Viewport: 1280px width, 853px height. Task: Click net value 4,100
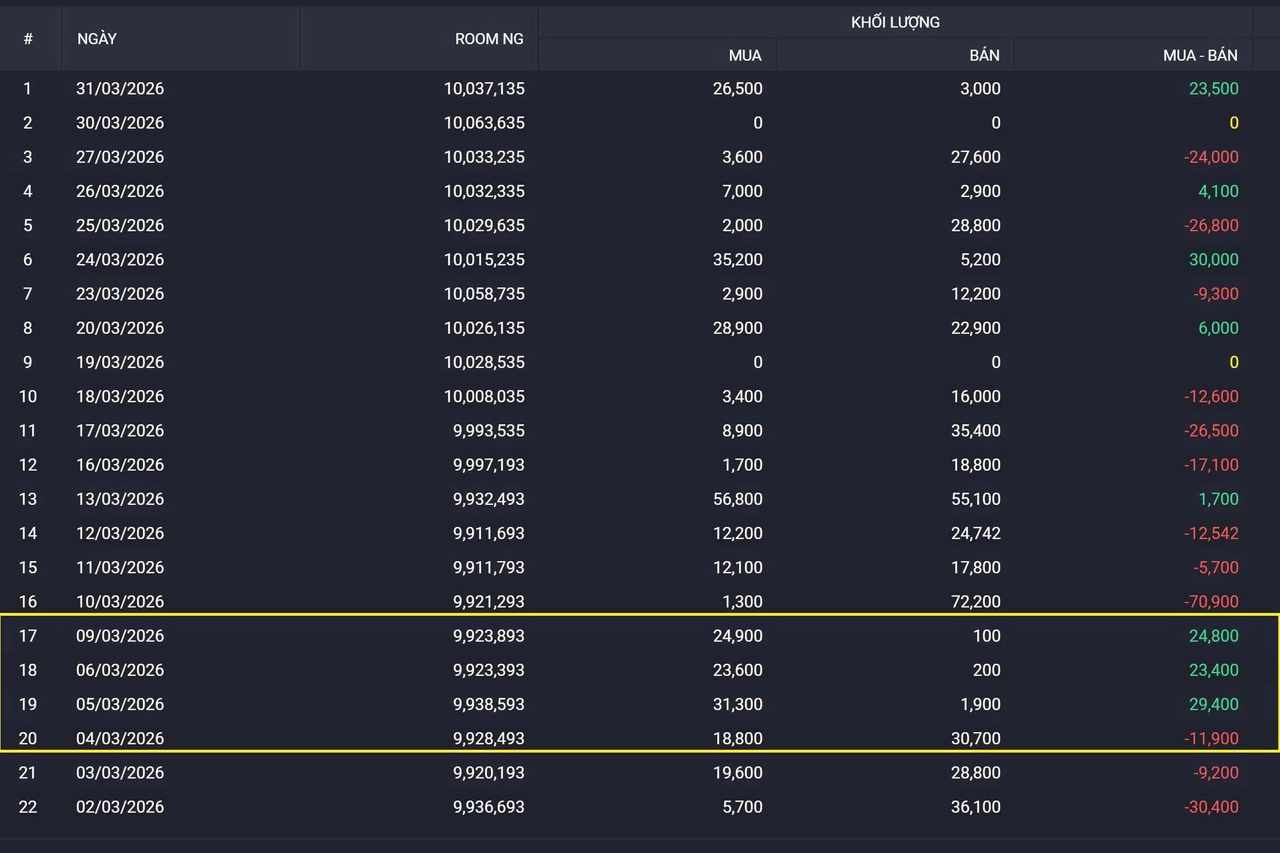[1218, 191]
